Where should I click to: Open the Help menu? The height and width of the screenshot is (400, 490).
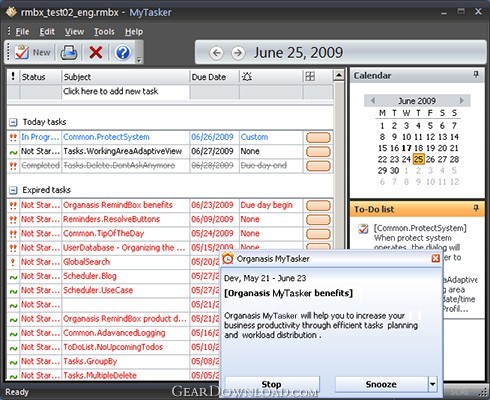tap(134, 32)
